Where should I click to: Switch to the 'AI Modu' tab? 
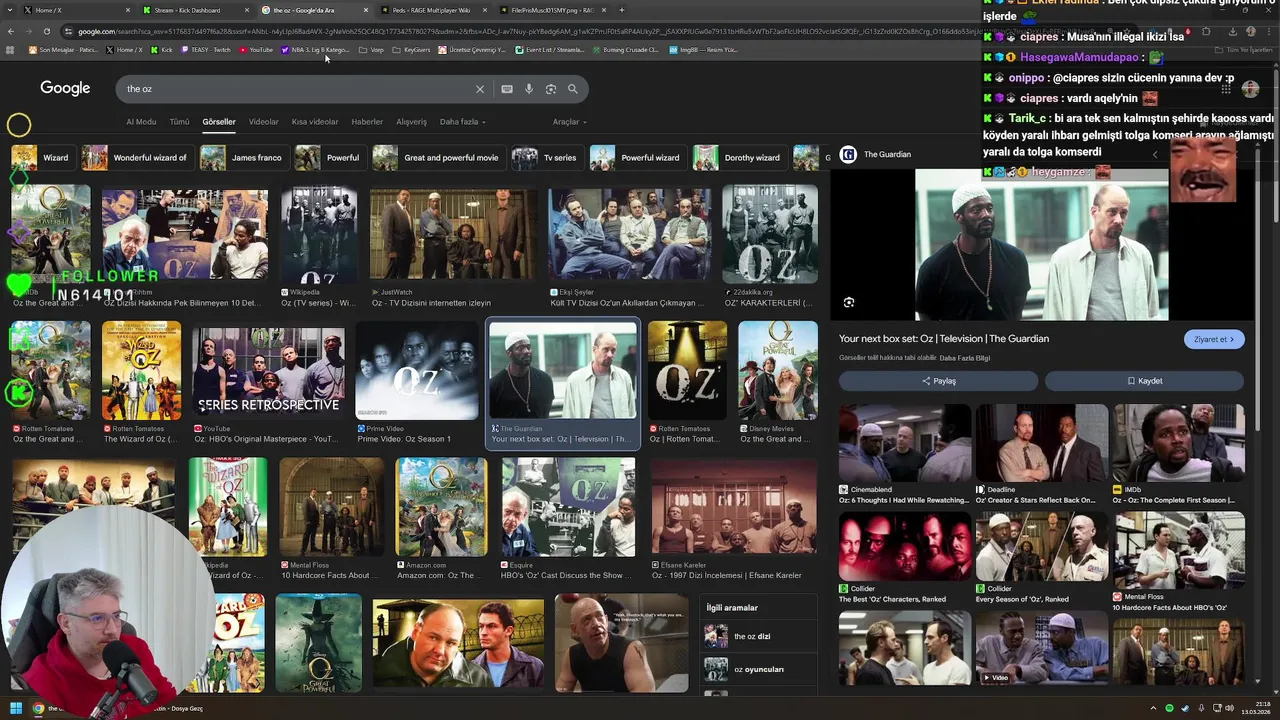[x=141, y=122]
